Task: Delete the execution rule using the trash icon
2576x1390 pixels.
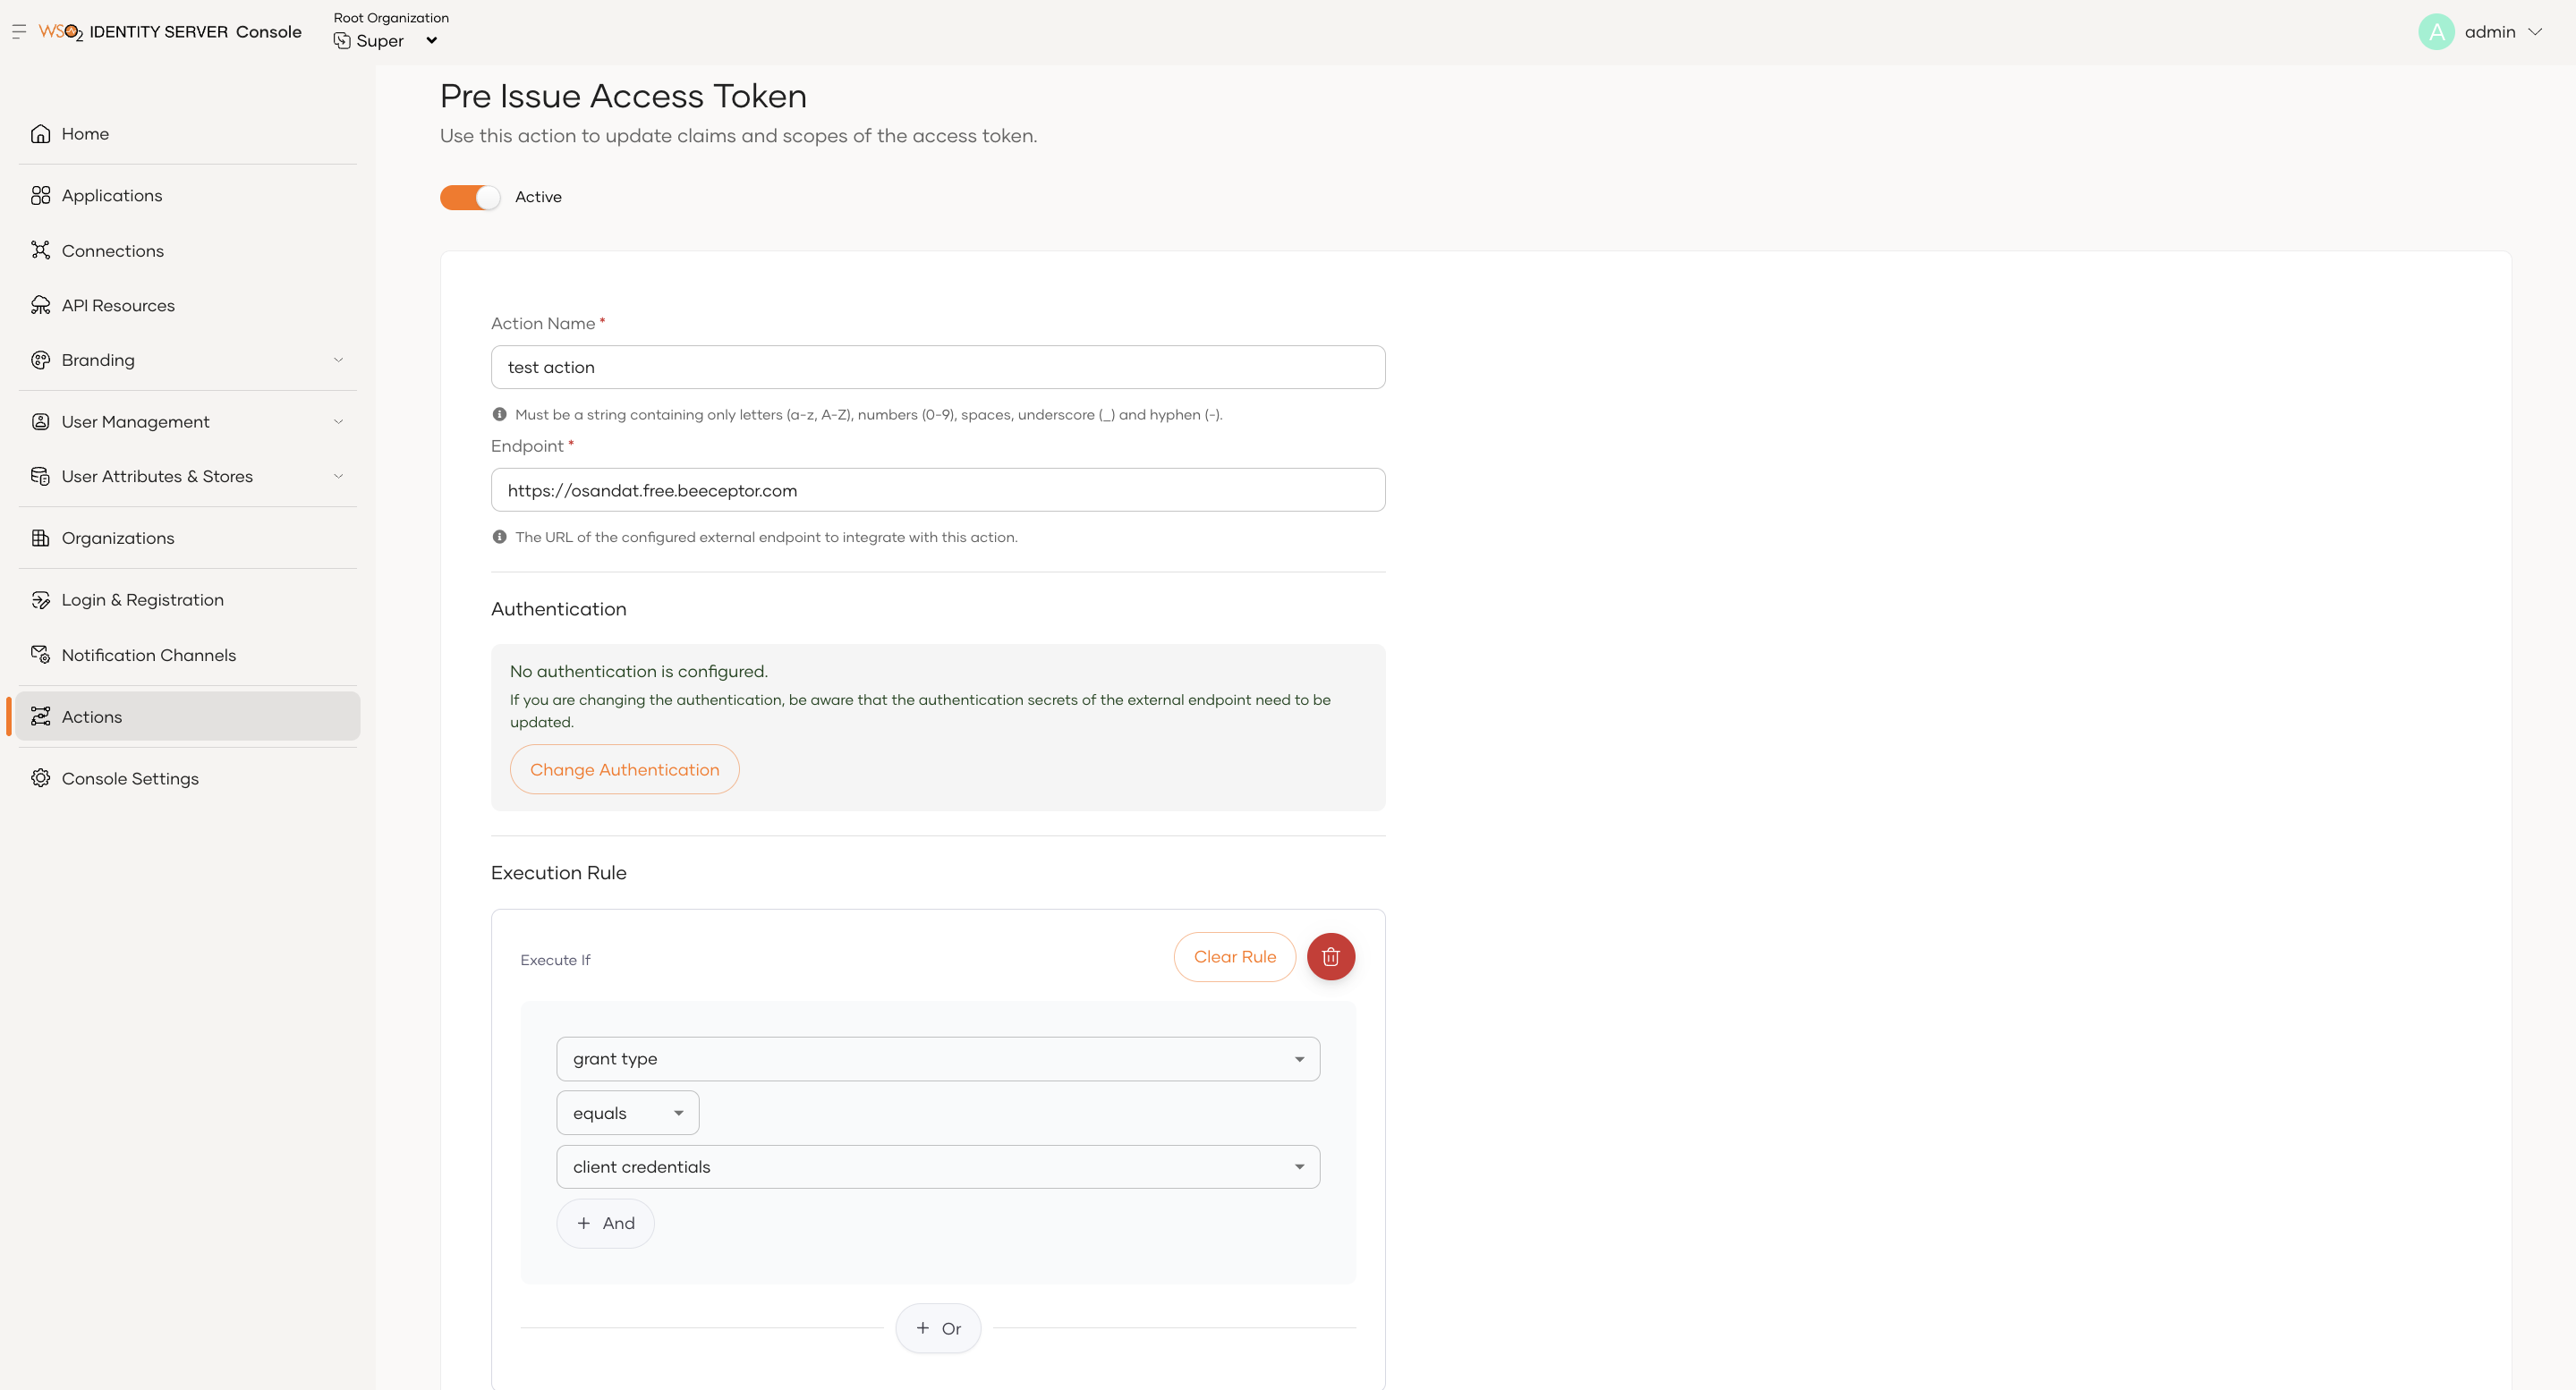Action: pos(1330,956)
